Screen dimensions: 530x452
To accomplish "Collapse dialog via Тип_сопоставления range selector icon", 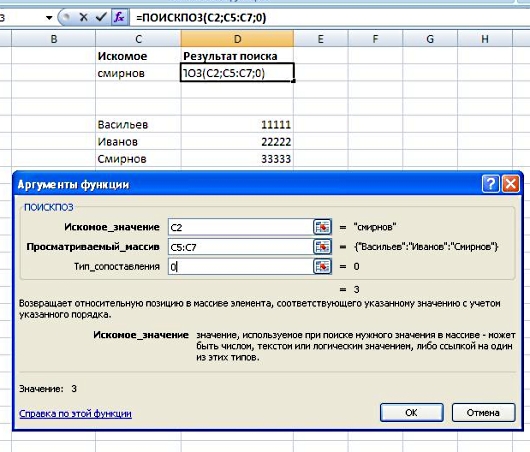I will (x=322, y=266).
